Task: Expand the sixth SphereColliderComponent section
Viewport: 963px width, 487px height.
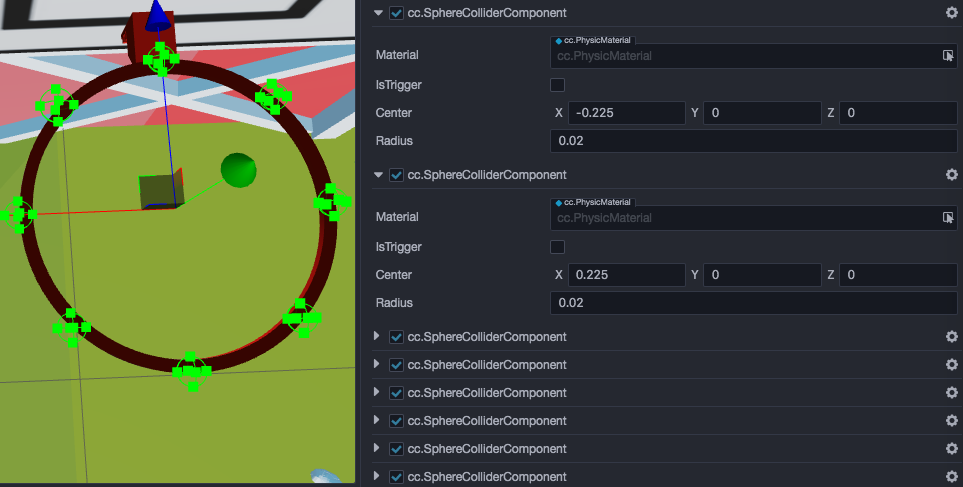Action: (x=377, y=420)
